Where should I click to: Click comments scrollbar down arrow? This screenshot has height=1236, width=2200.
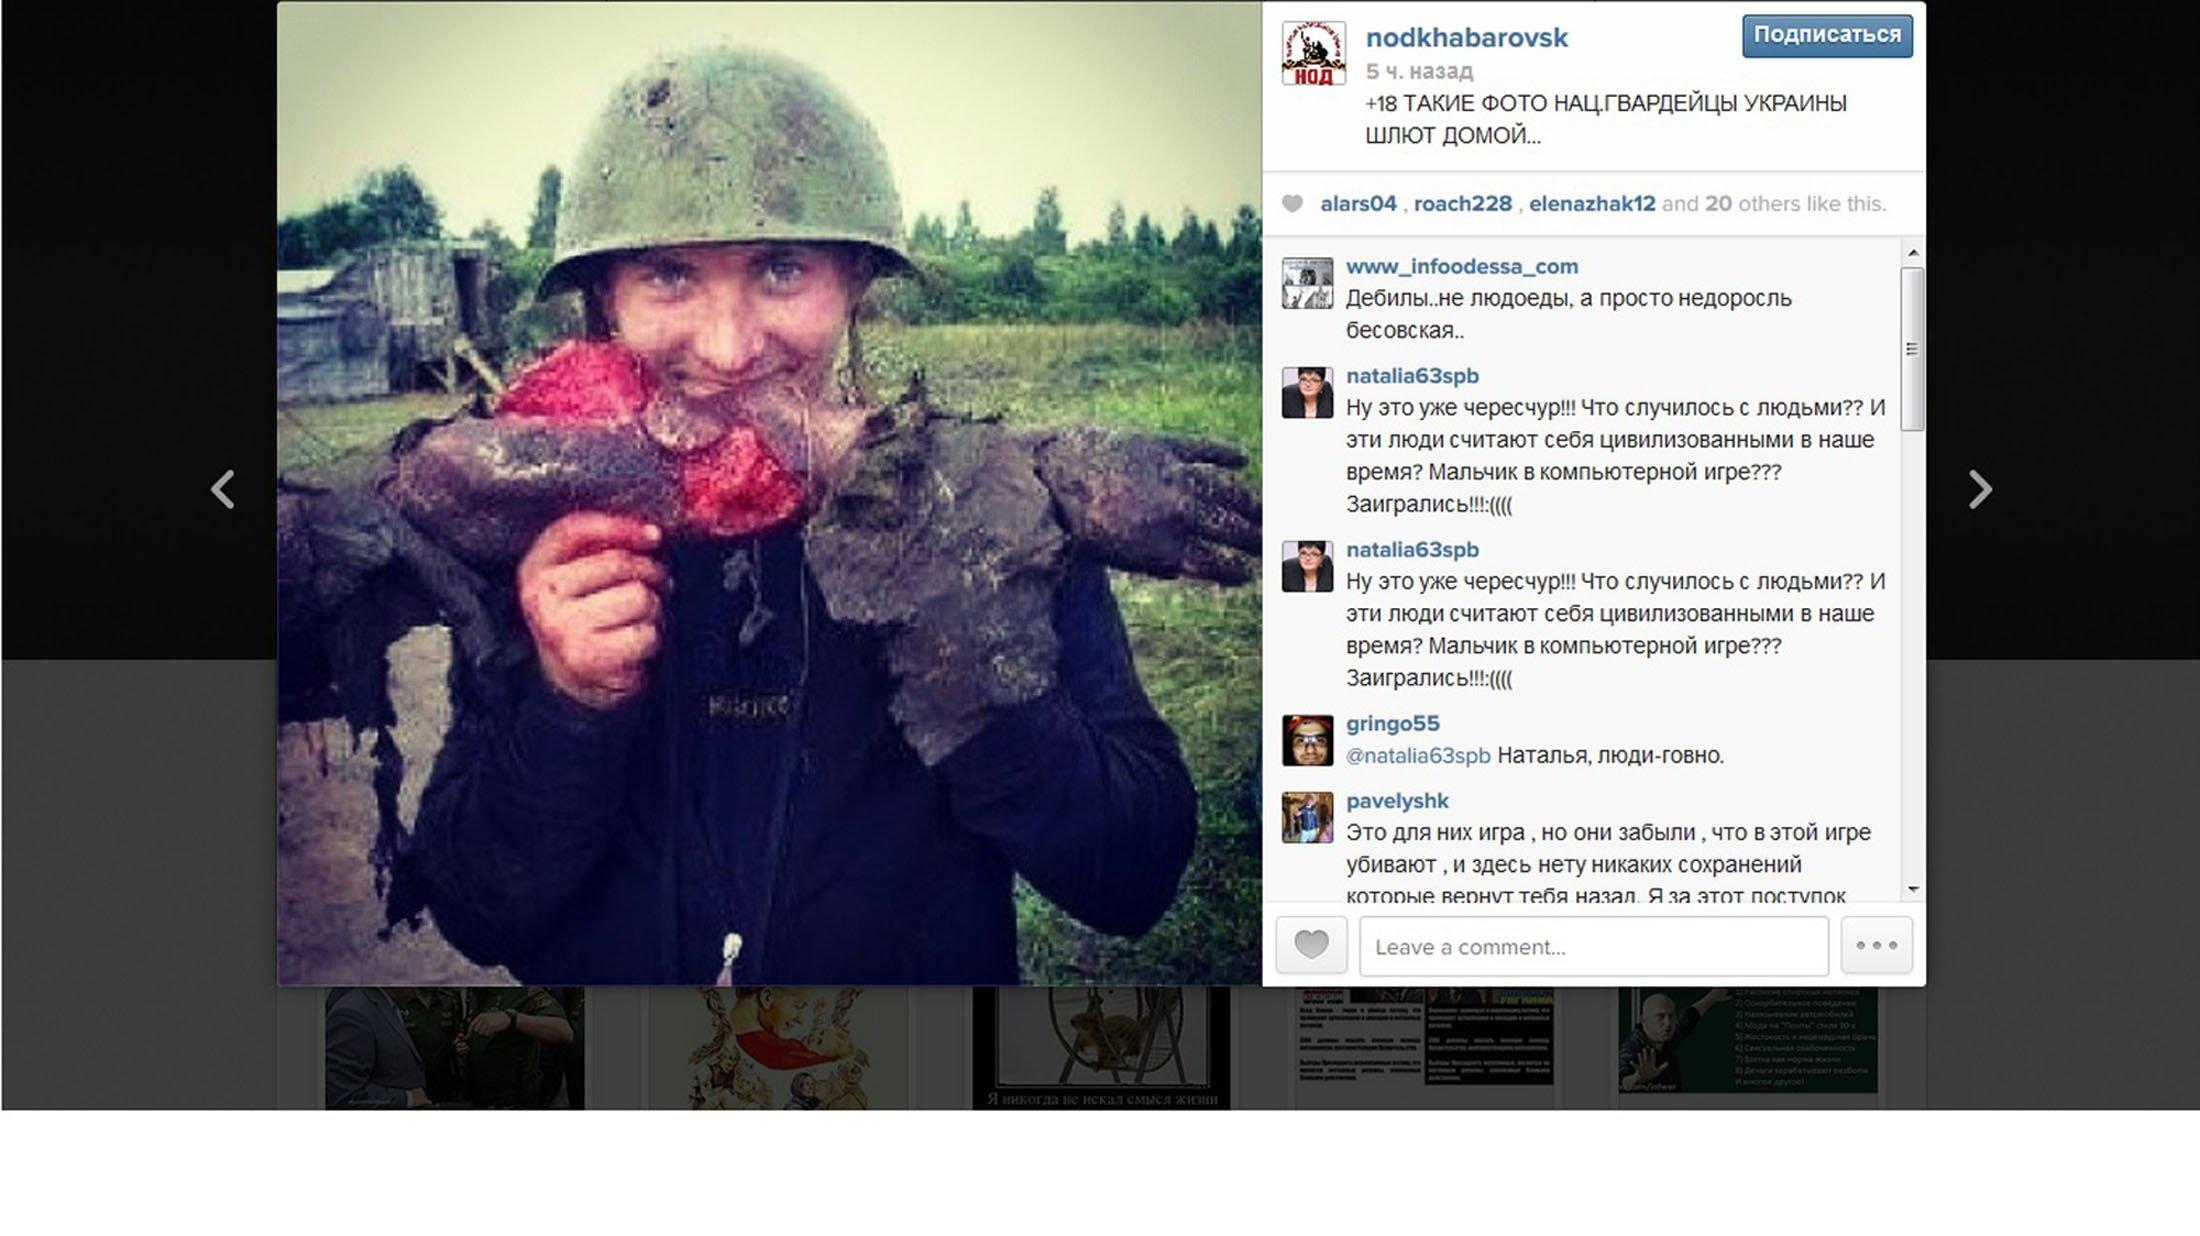pyautogui.click(x=1912, y=889)
